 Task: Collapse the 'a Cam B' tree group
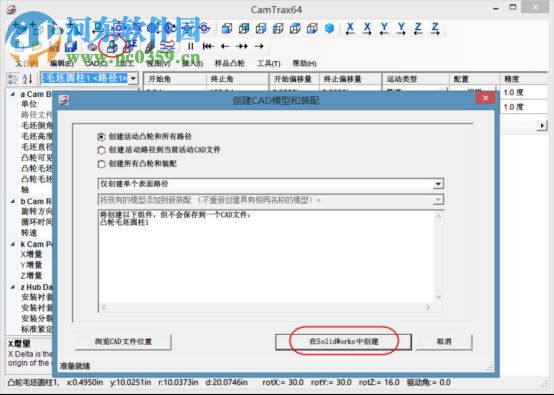13,94
